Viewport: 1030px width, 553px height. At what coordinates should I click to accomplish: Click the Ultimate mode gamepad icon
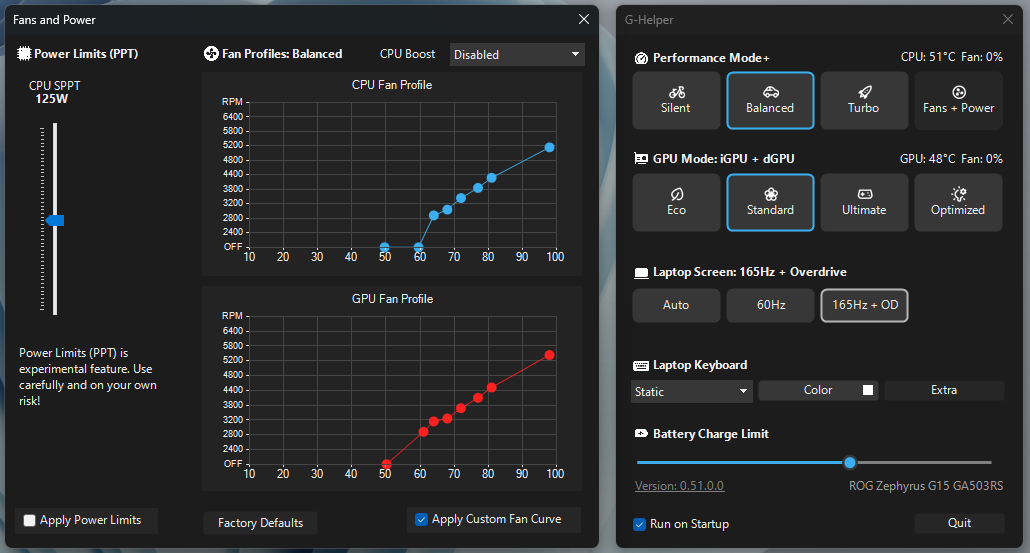point(865,194)
